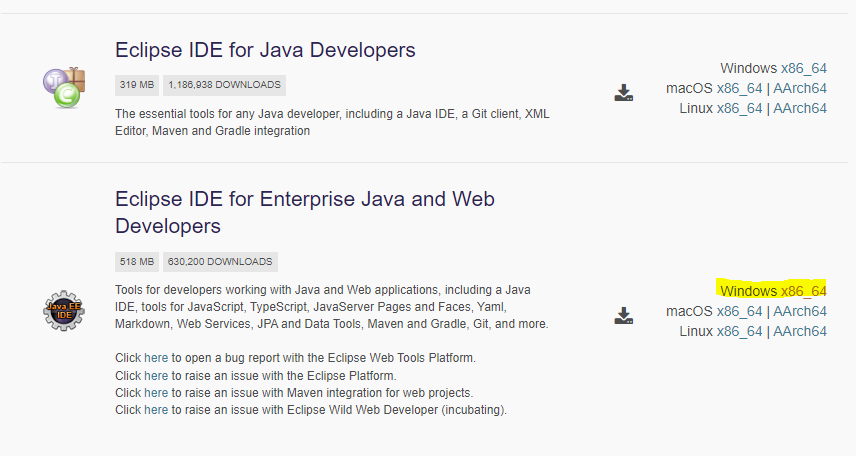The height and width of the screenshot is (456, 856).
Task: Open Eclipse IDE for Java Developers title
Action: click(265, 50)
